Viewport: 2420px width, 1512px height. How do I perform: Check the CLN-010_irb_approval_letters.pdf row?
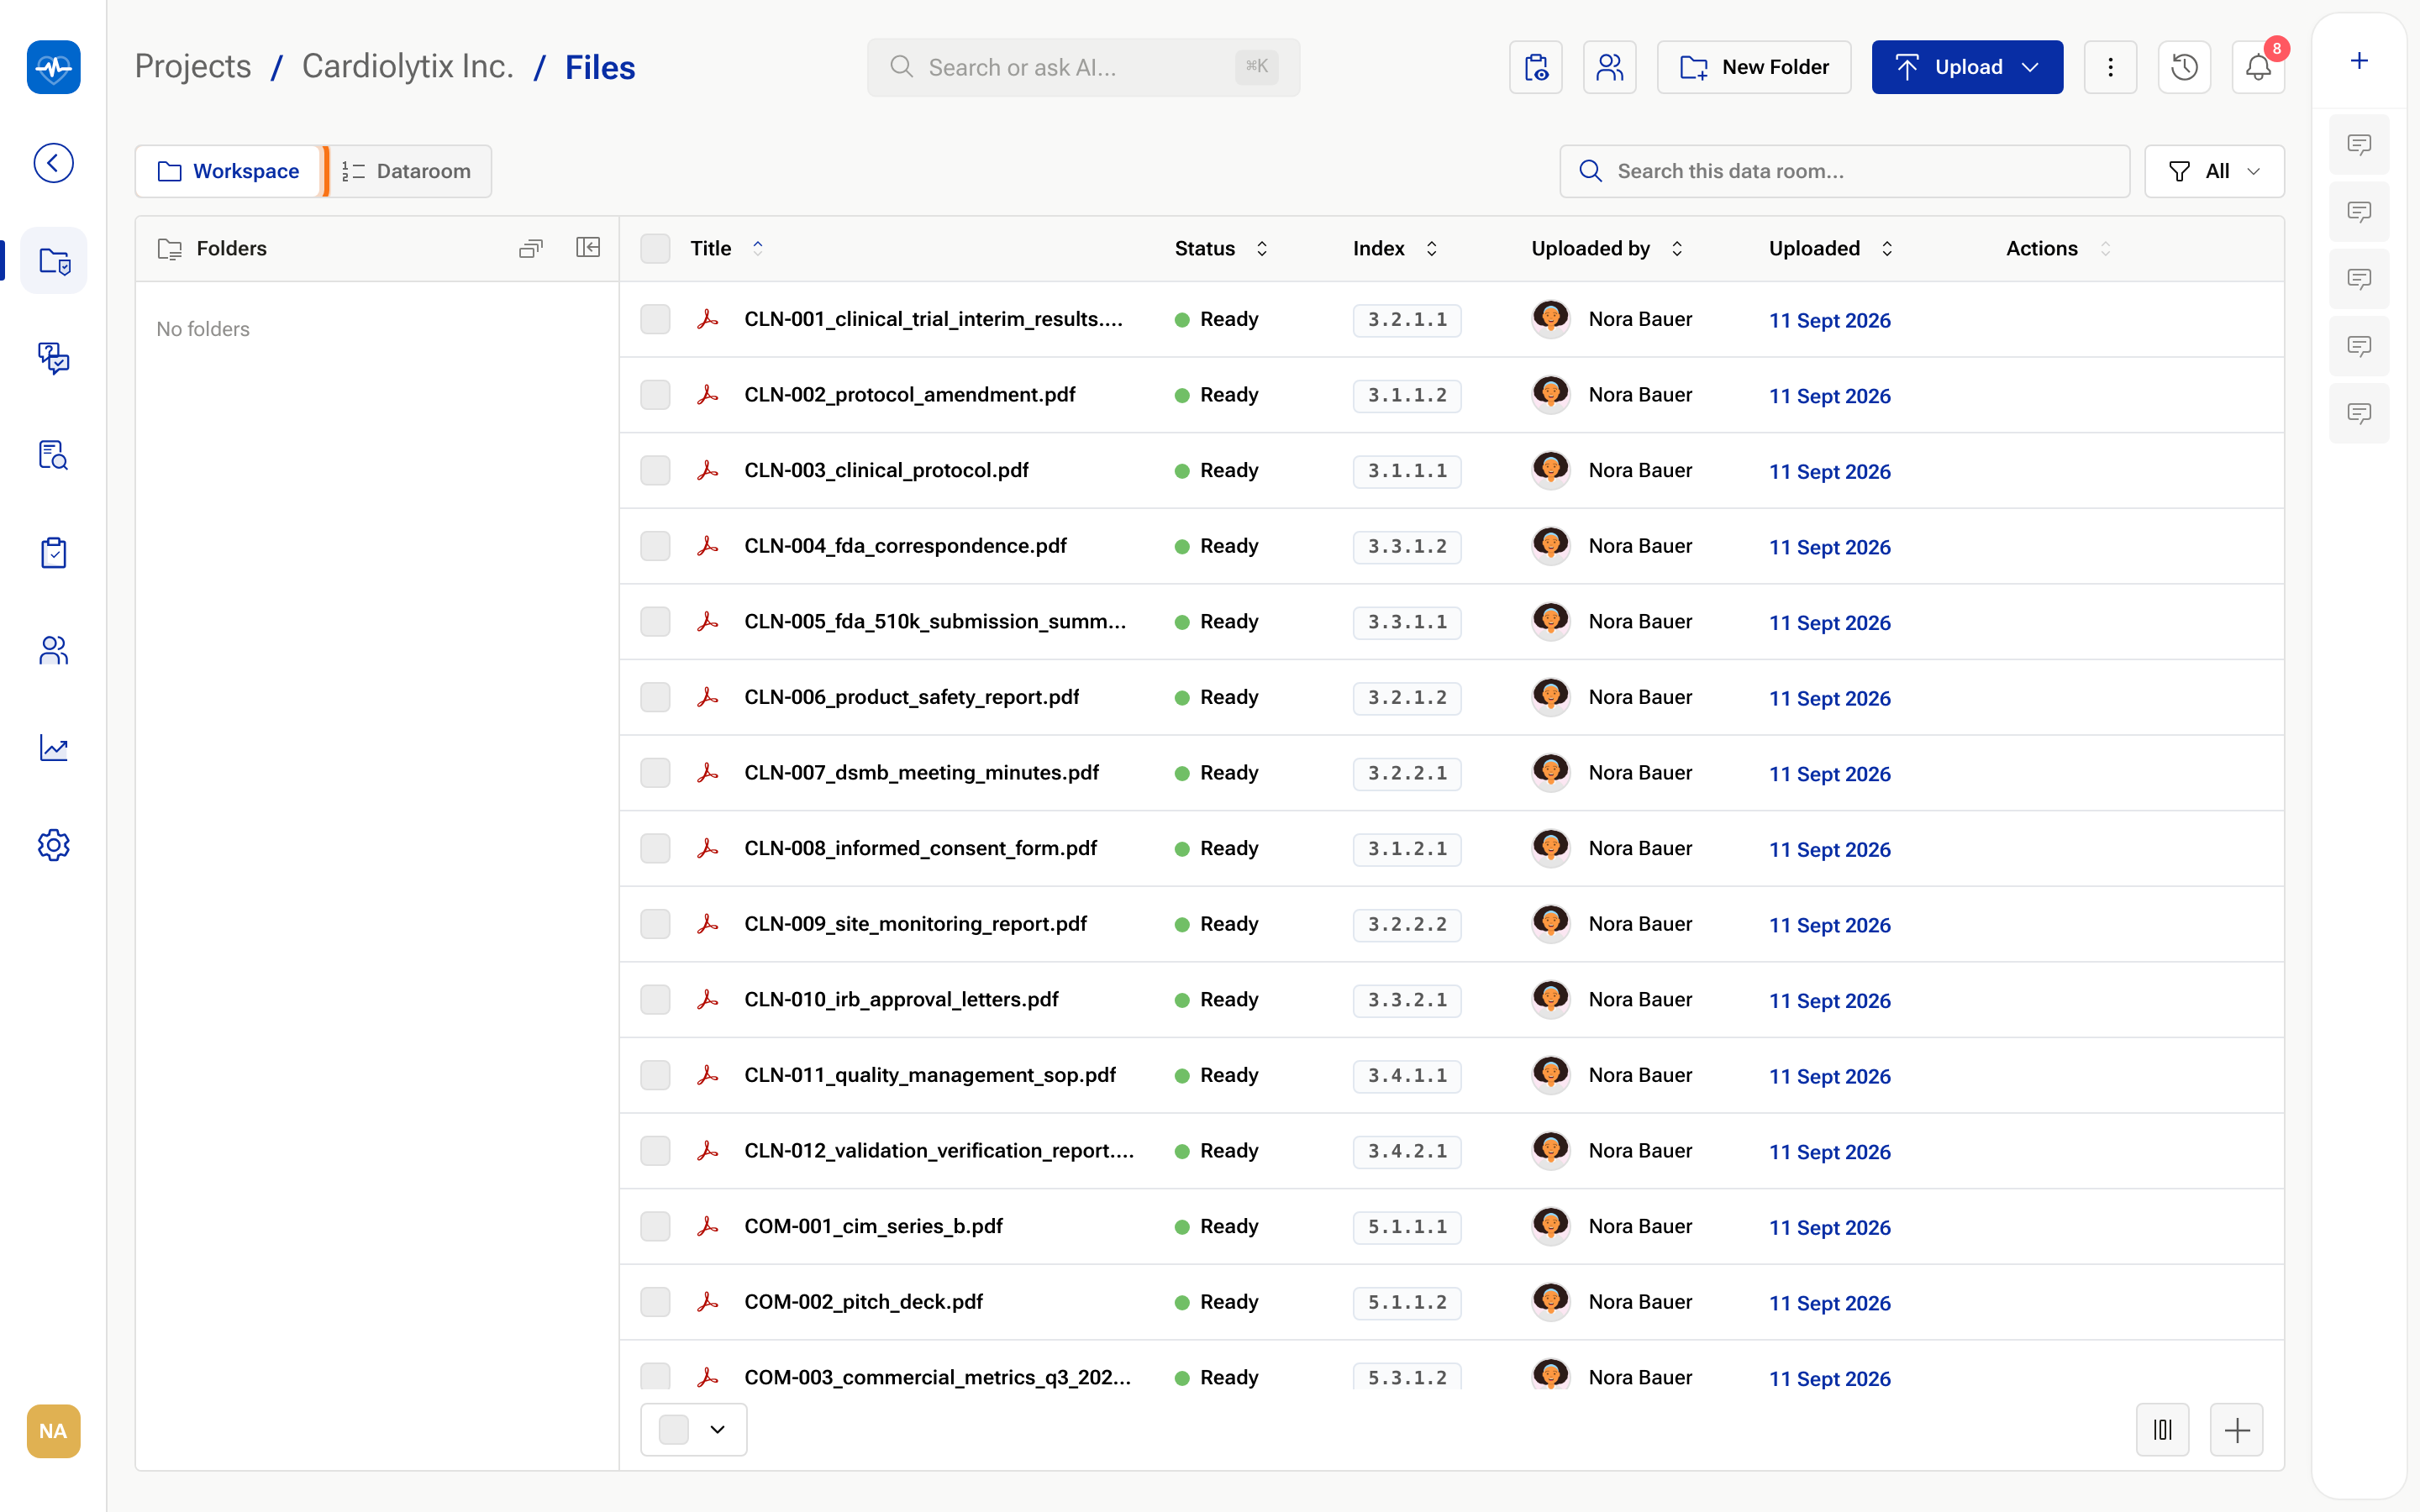pyautogui.click(x=655, y=999)
